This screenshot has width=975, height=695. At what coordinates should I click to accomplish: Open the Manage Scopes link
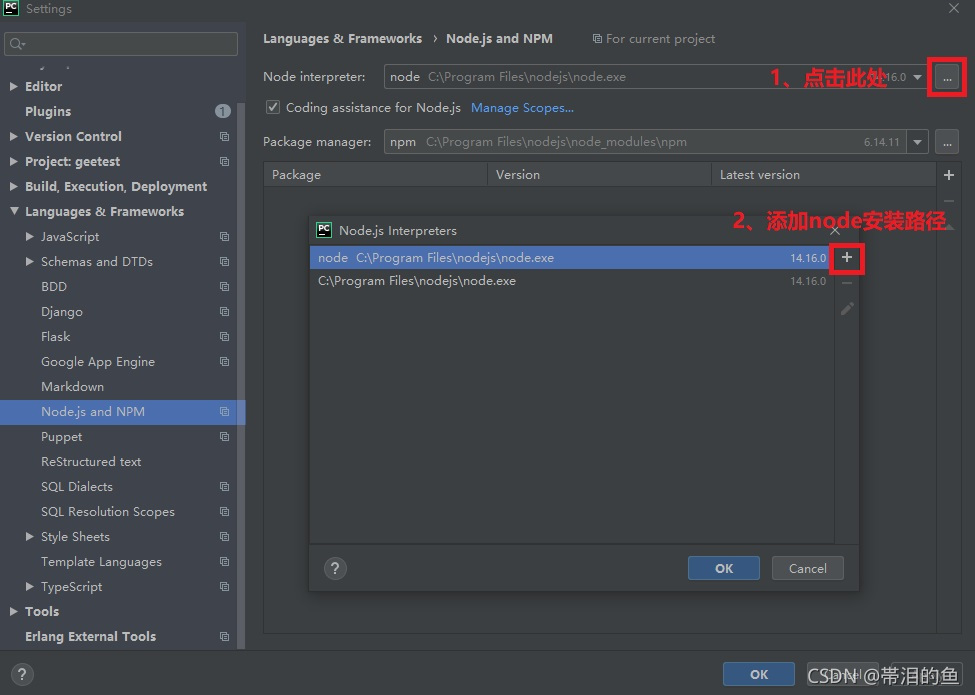coord(522,108)
